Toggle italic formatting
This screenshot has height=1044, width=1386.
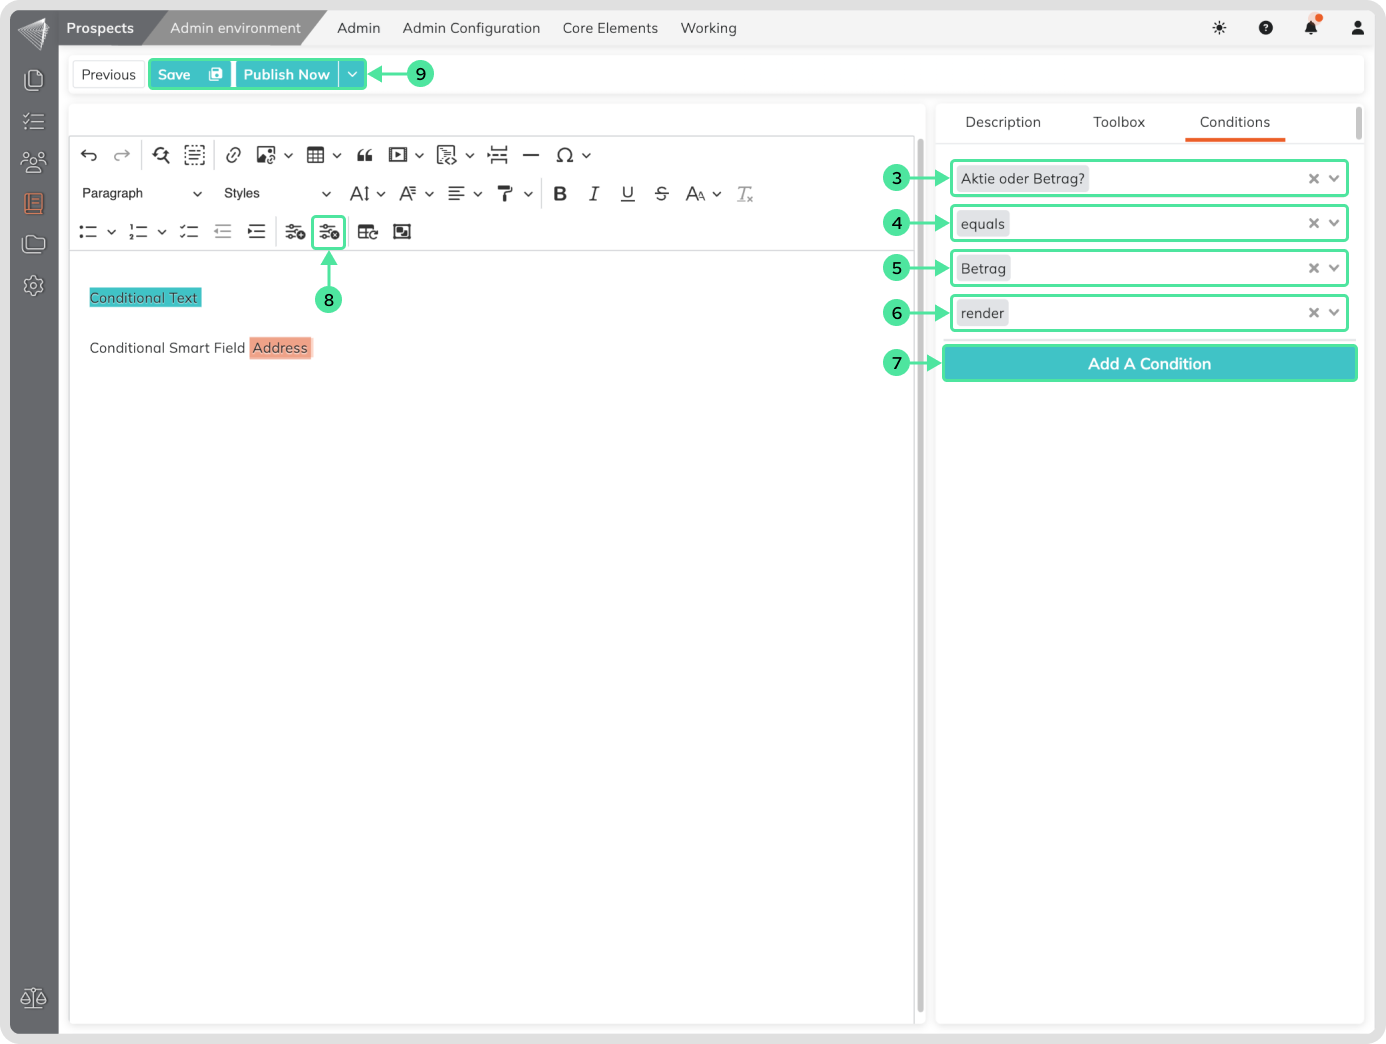[x=594, y=194]
